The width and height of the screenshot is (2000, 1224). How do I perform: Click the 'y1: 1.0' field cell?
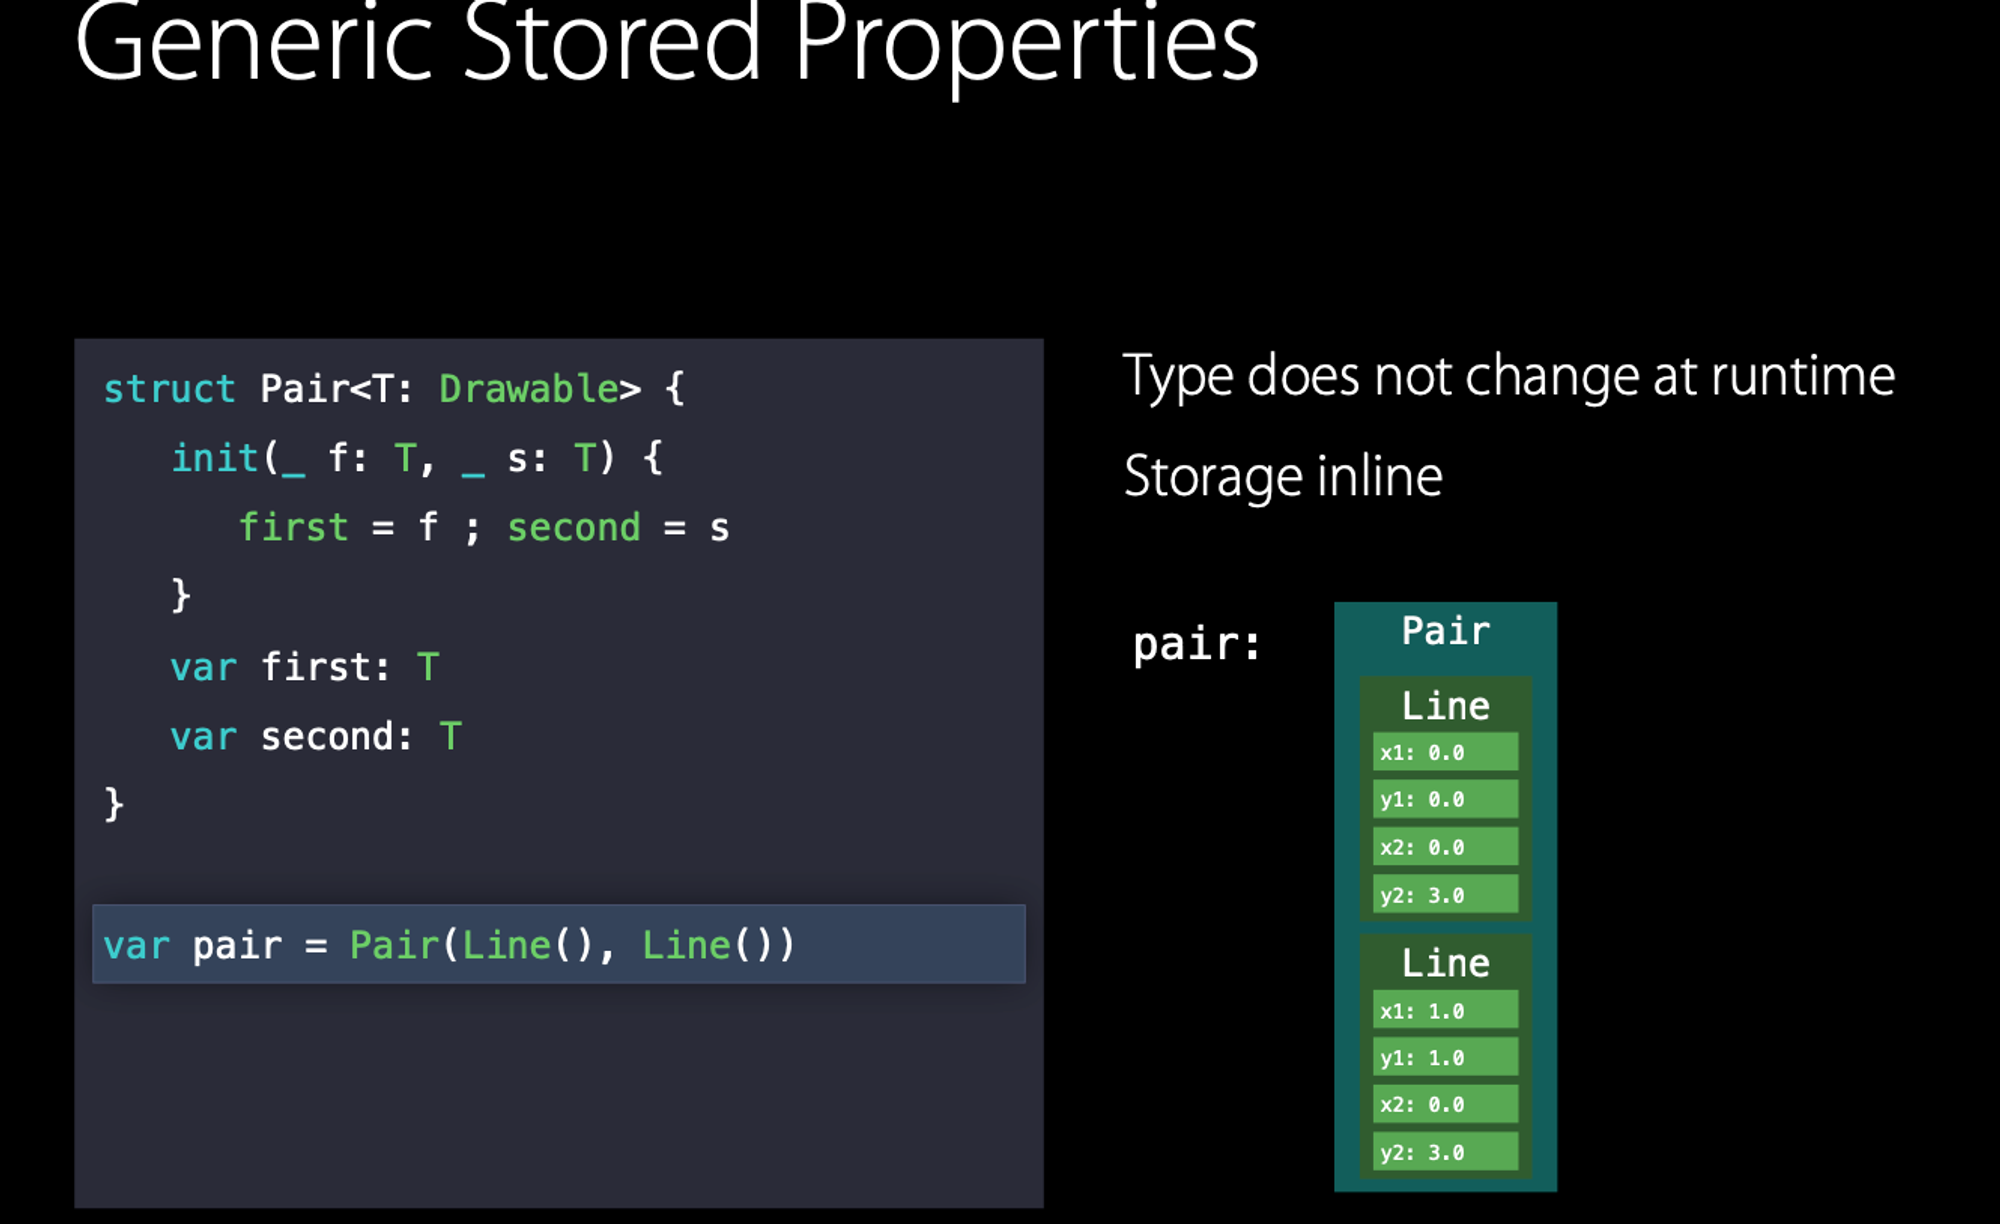pos(1445,1057)
